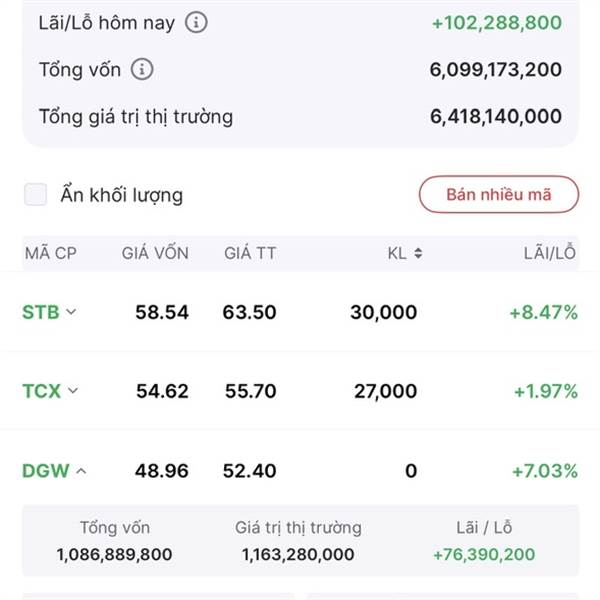Expand the STB stock row chevron
Image resolution: width=600 pixels, height=600 pixels.
click(71, 312)
